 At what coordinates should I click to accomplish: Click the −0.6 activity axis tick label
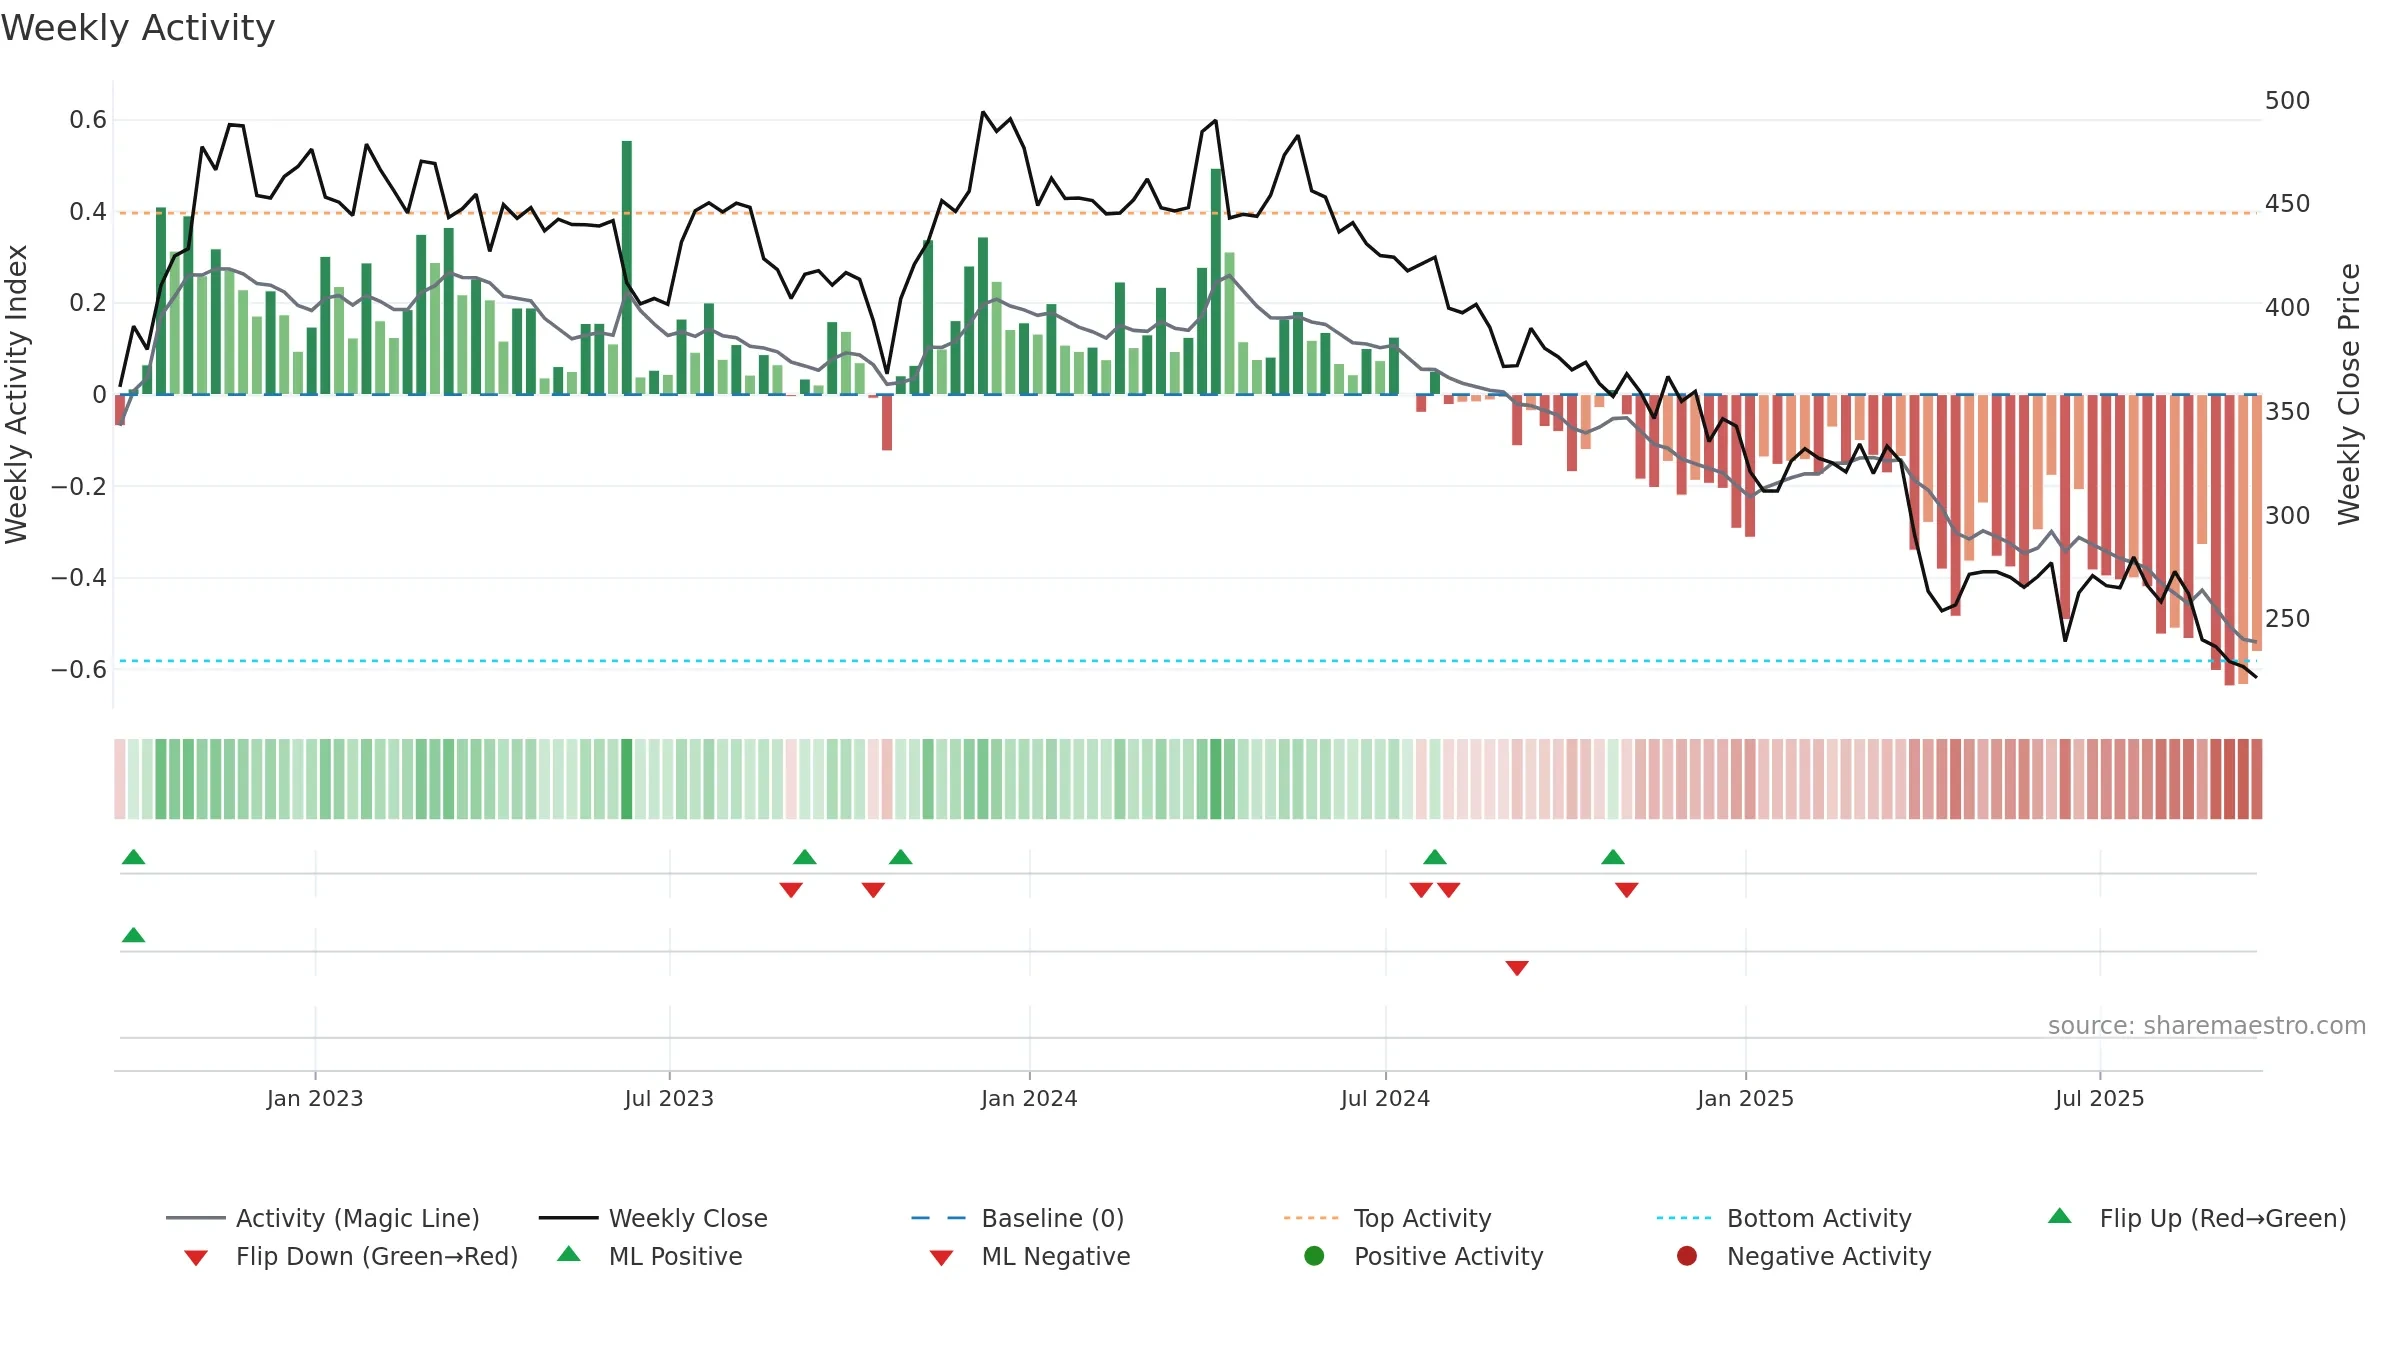coord(79,669)
